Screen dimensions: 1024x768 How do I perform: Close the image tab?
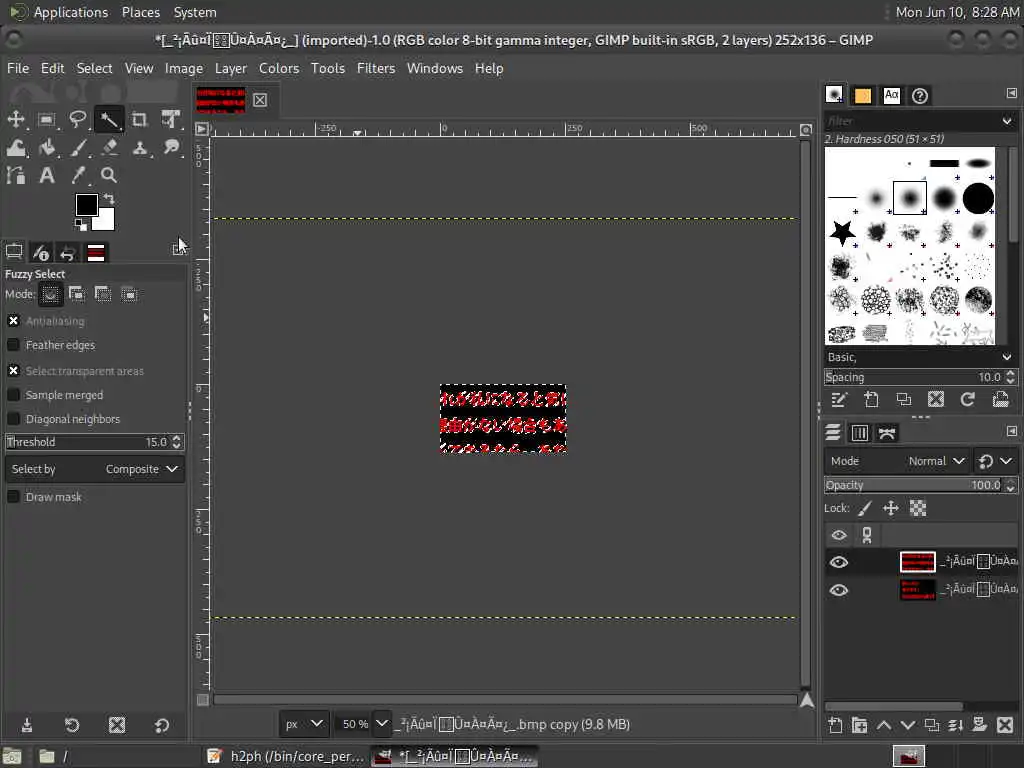260,100
